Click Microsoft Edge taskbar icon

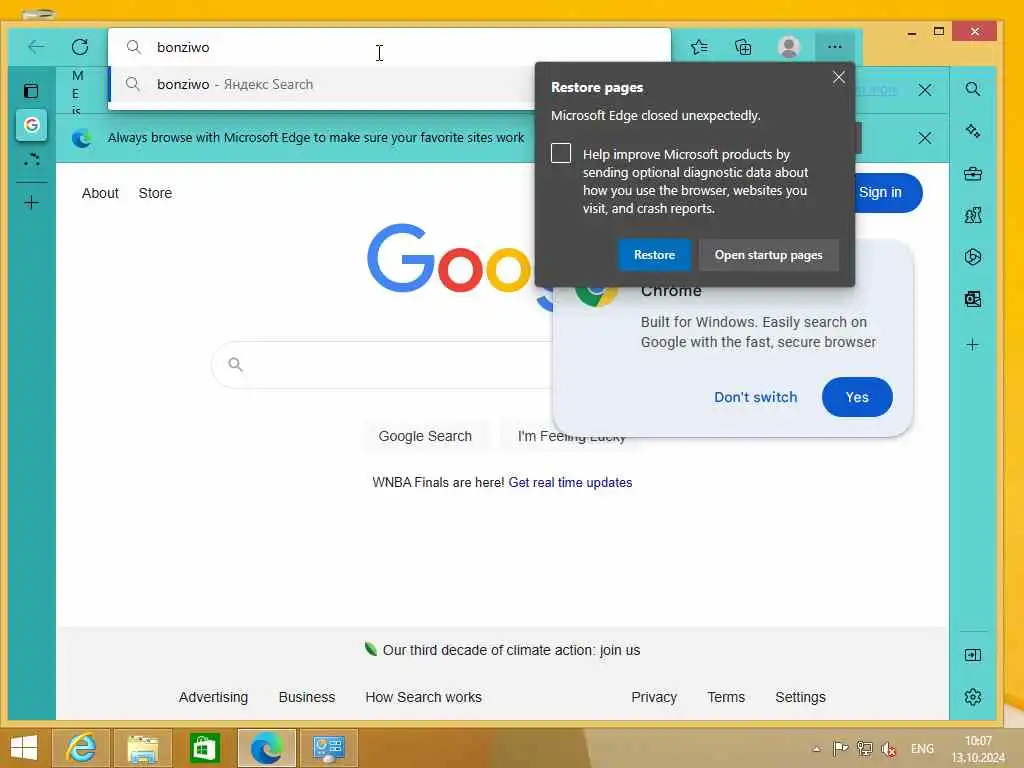pos(266,748)
